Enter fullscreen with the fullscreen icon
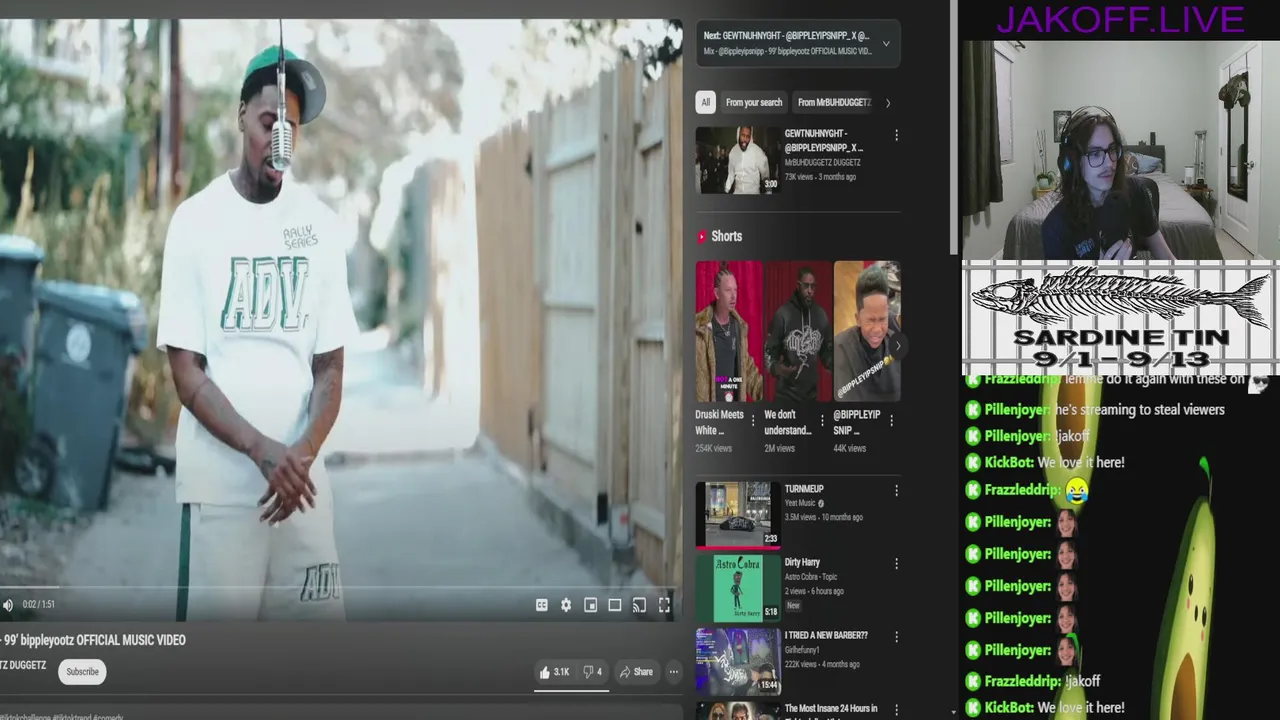 [x=664, y=605]
